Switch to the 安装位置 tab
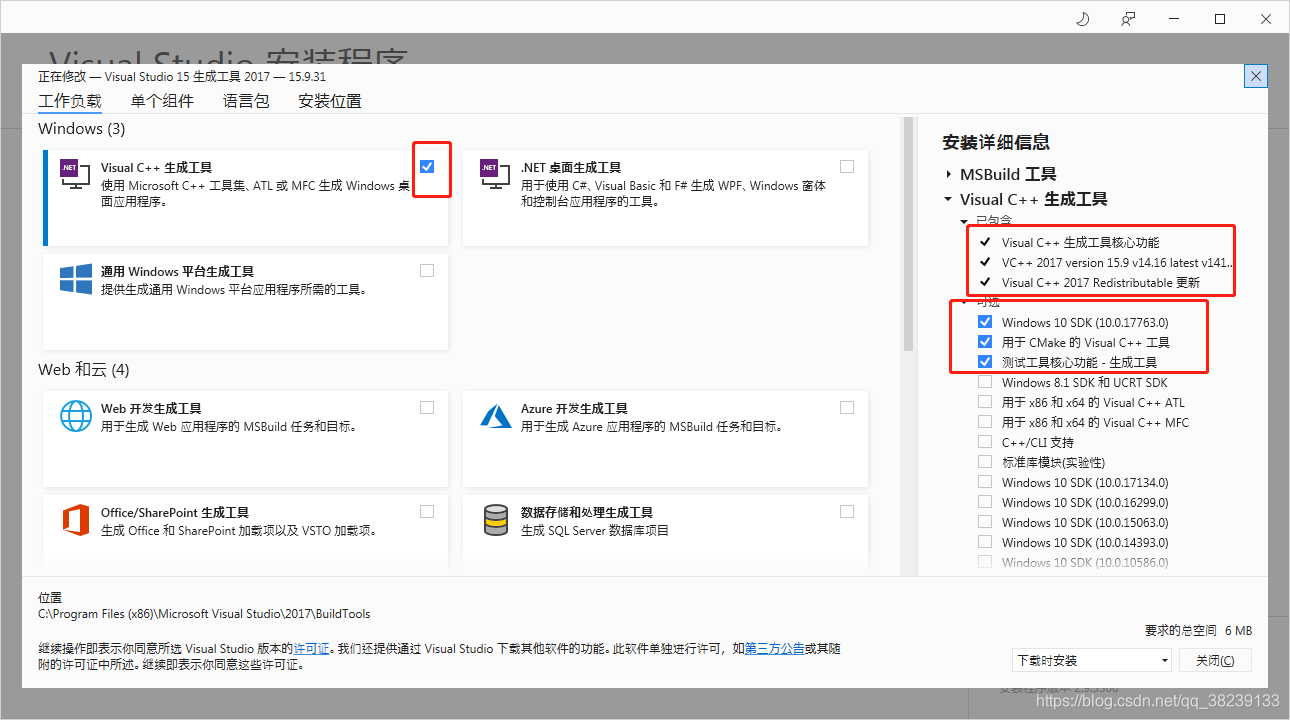 click(x=330, y=101)
